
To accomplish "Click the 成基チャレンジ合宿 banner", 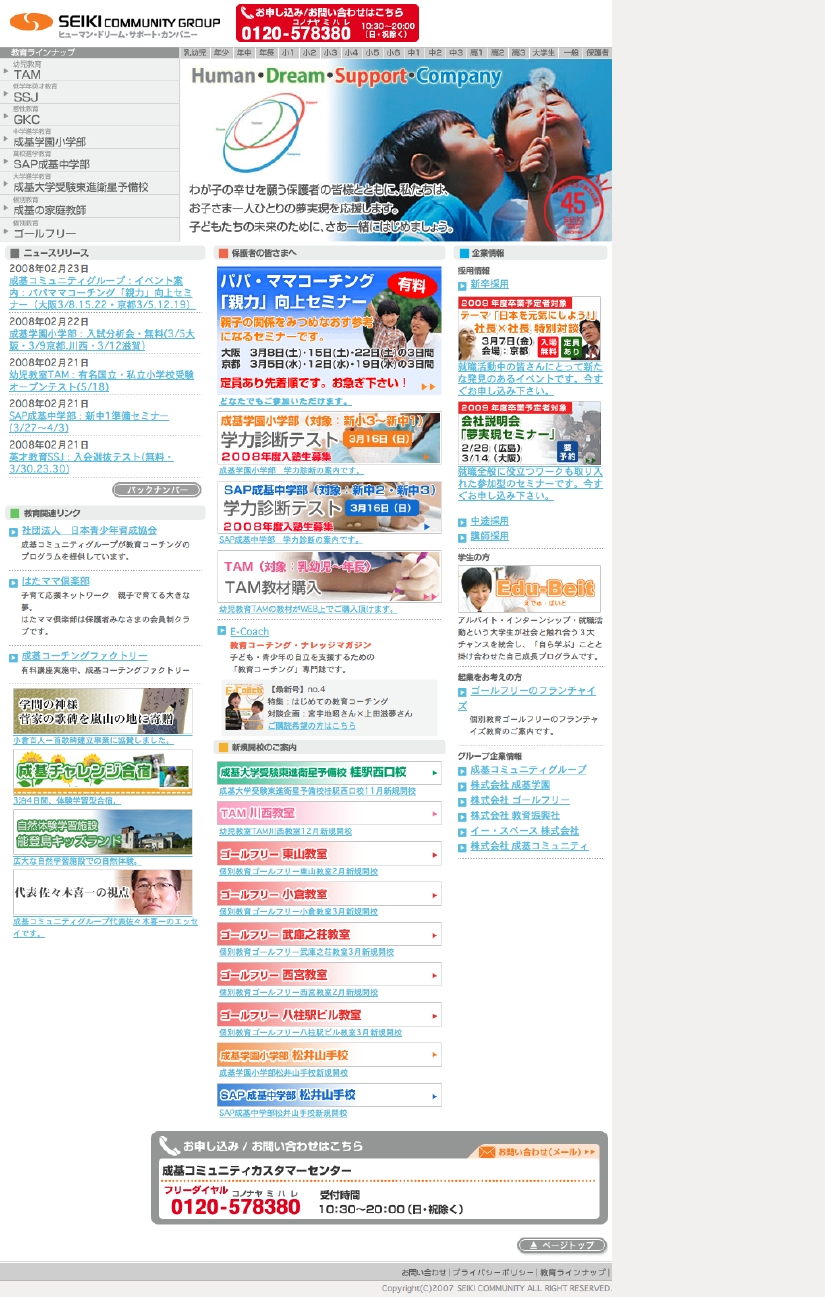I will point(102,772).
